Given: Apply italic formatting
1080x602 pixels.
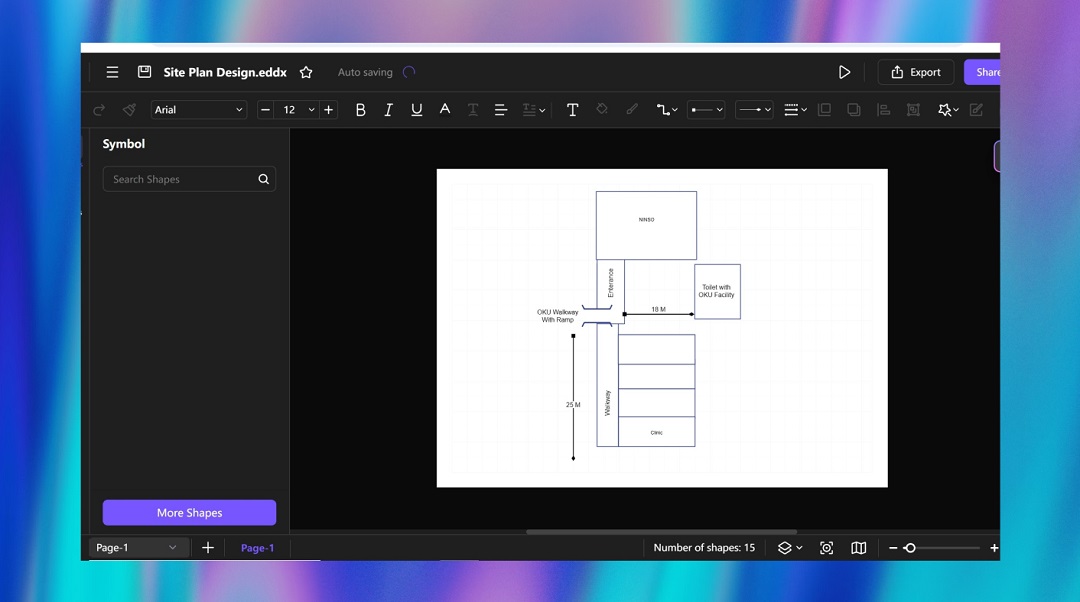Looking at the screenshot, I should 389,110.
